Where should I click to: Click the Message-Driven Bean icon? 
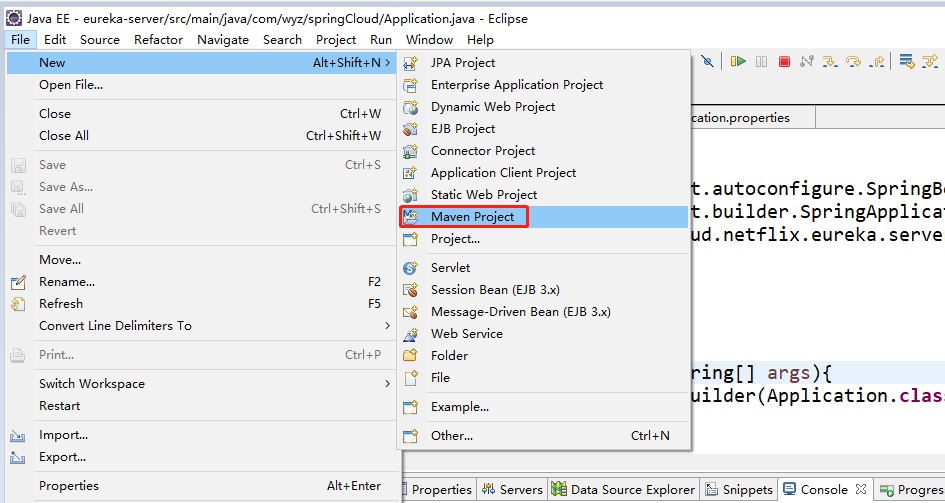tap(410, 312)
